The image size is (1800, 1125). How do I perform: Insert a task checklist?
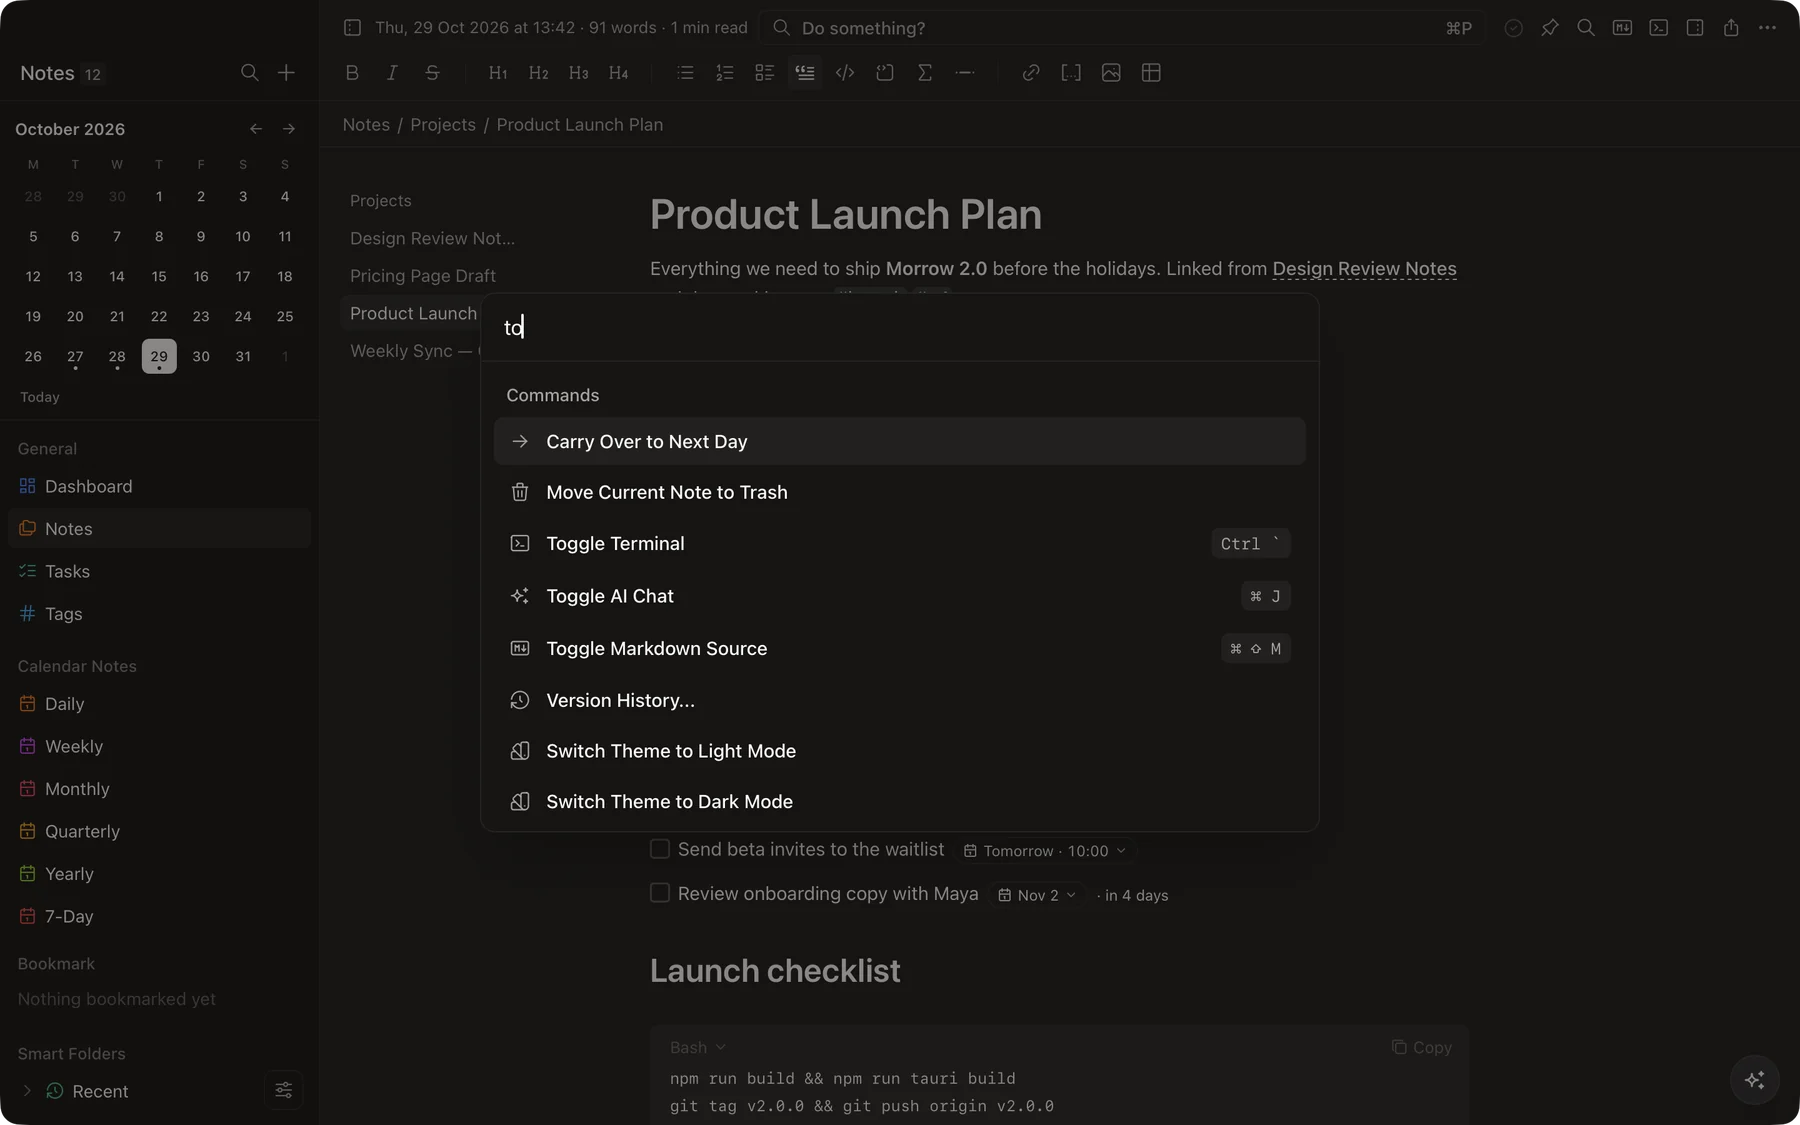coord(765,73)
